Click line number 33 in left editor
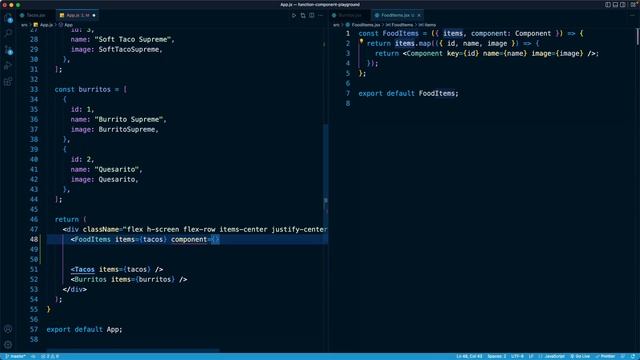The height and width of the screenshot is (360, 640). point(33,89)
